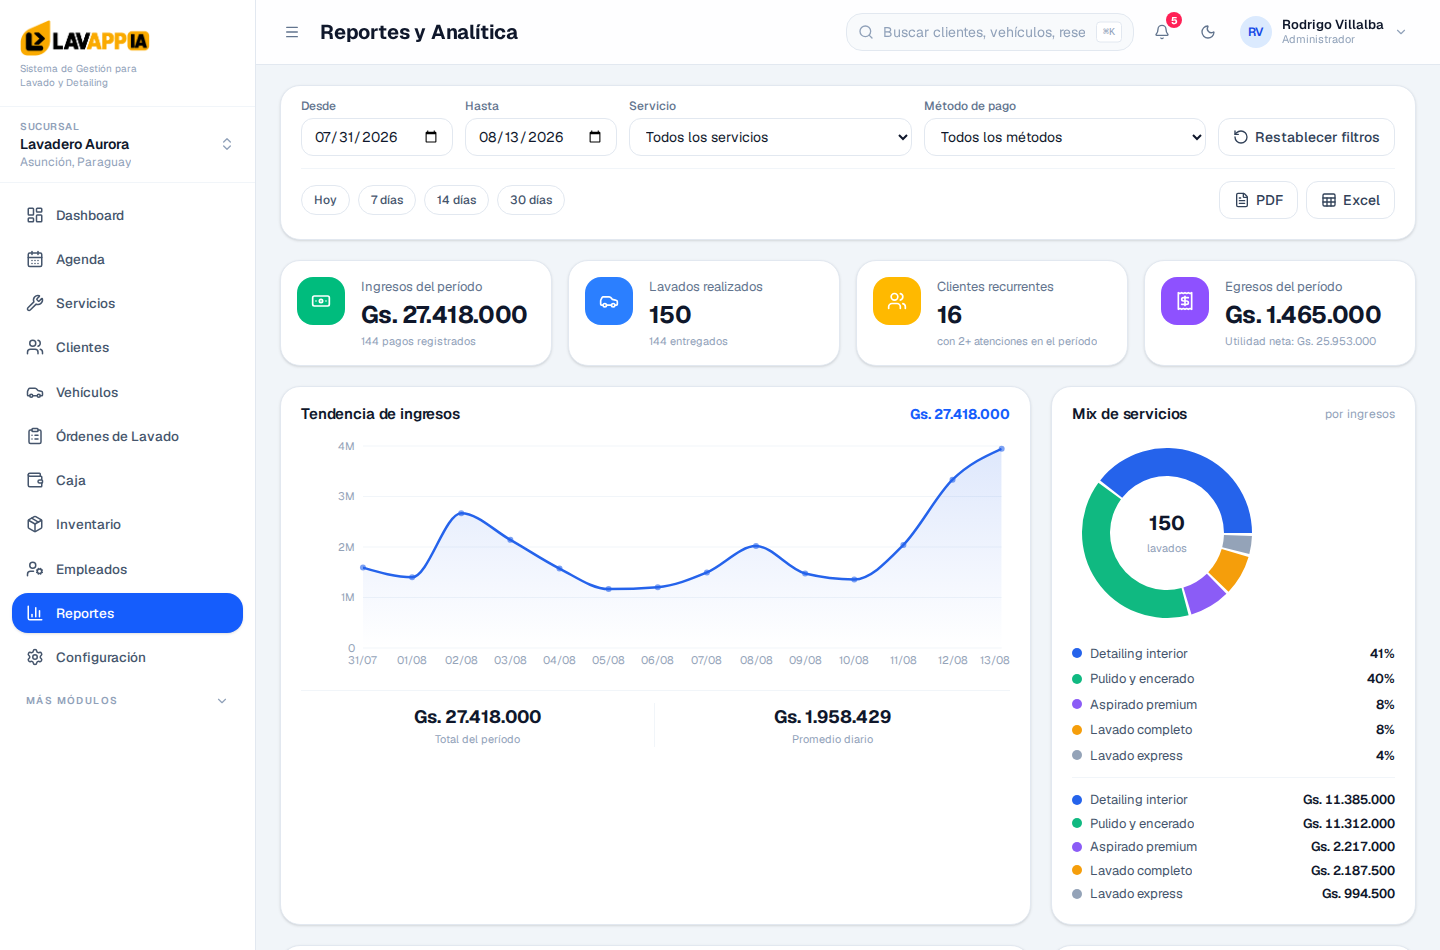This screenshot has width=1440, height=950.
Task: Select the 7 días quick range
Action: (387, 200)
